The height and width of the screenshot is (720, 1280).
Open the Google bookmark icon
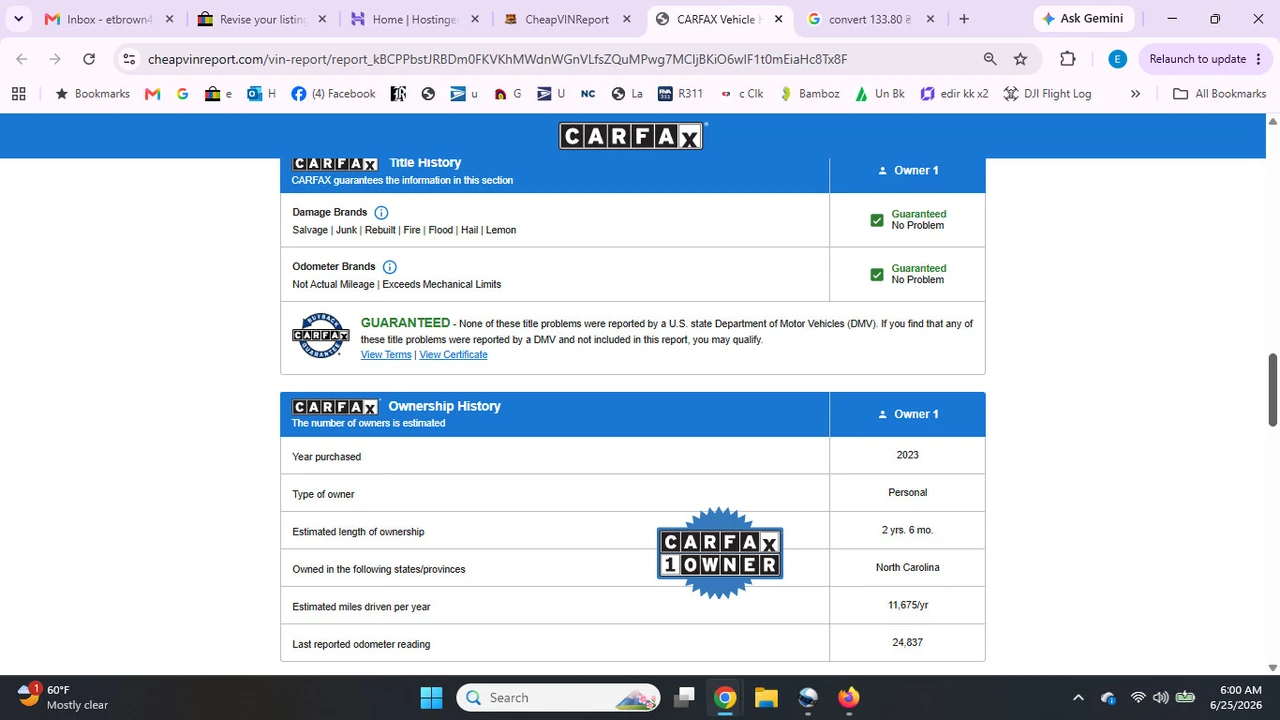182,94
